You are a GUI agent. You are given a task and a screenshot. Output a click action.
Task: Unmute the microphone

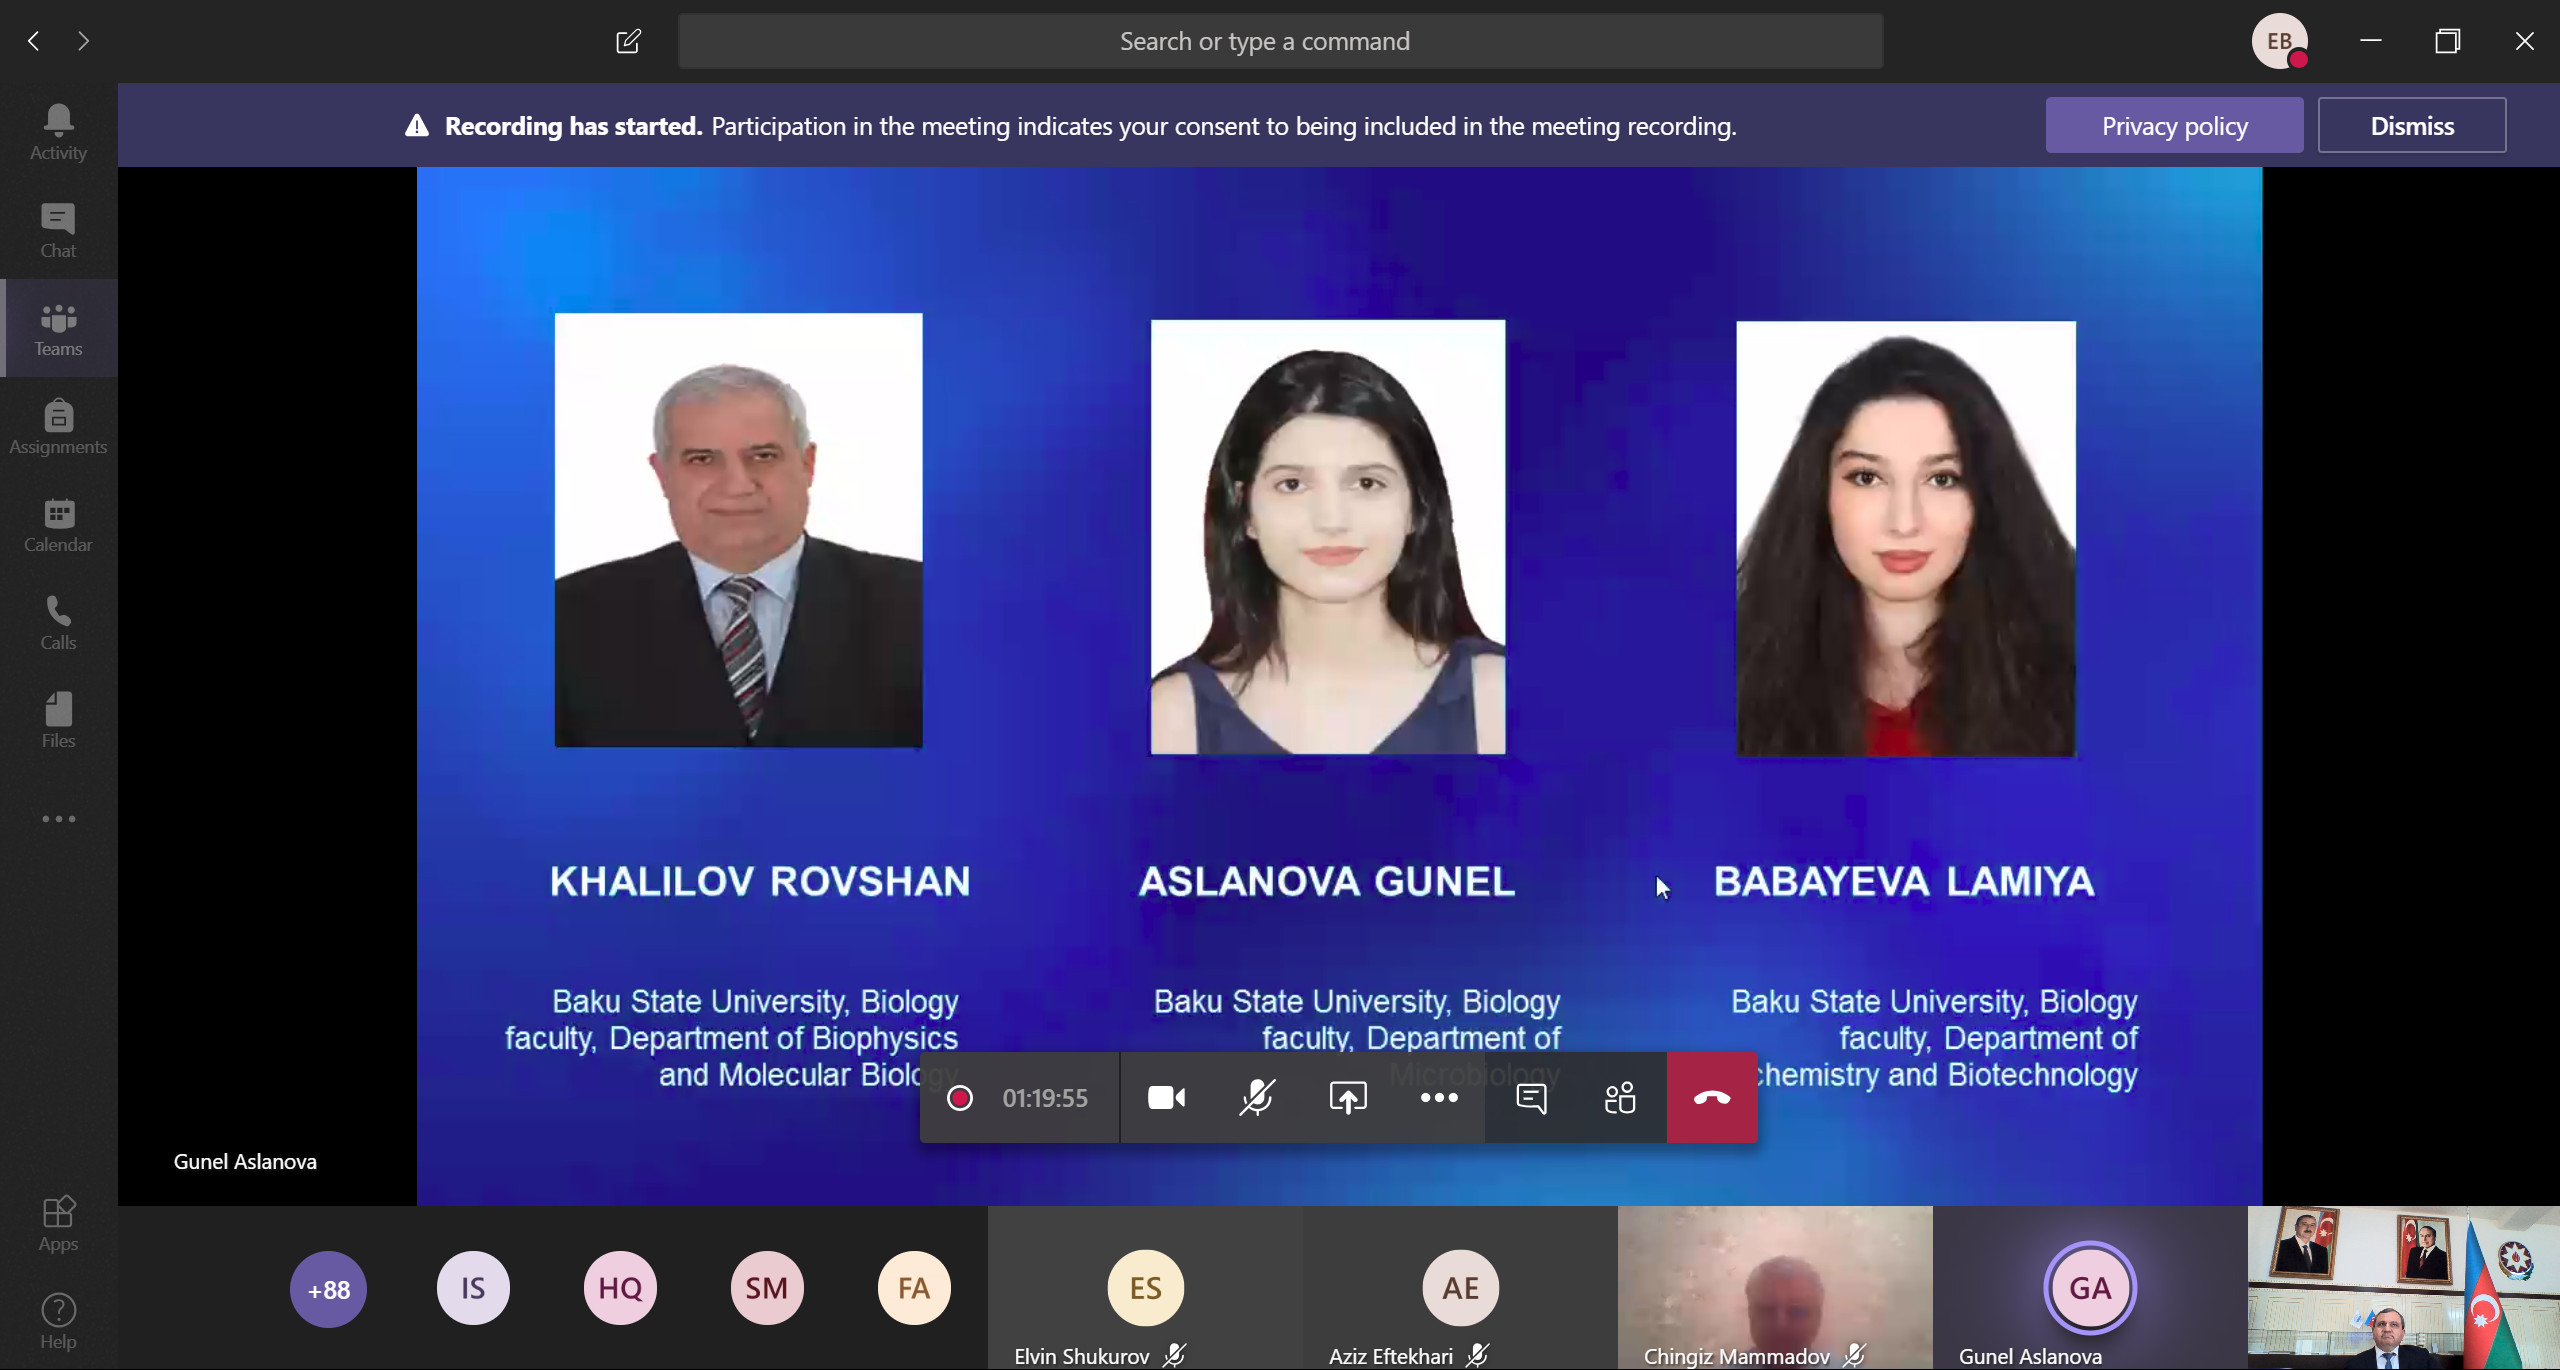point(1257,1098)
